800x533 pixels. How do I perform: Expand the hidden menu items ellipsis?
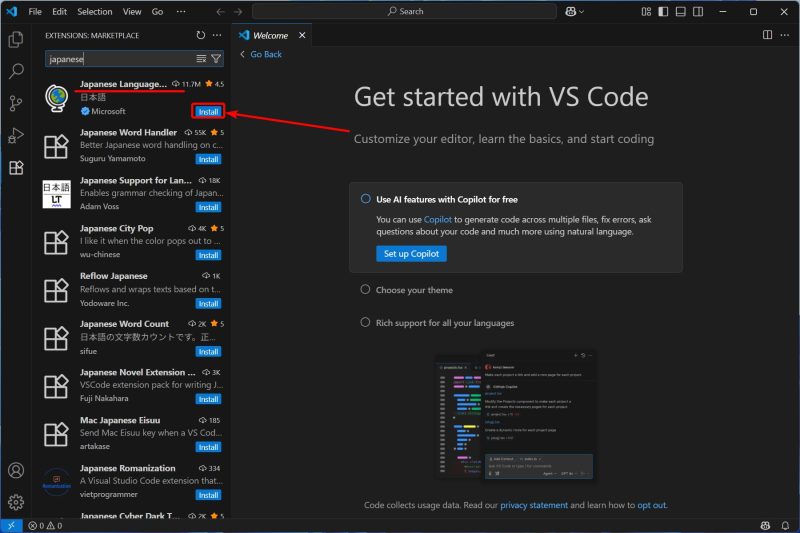coord(181,11)
